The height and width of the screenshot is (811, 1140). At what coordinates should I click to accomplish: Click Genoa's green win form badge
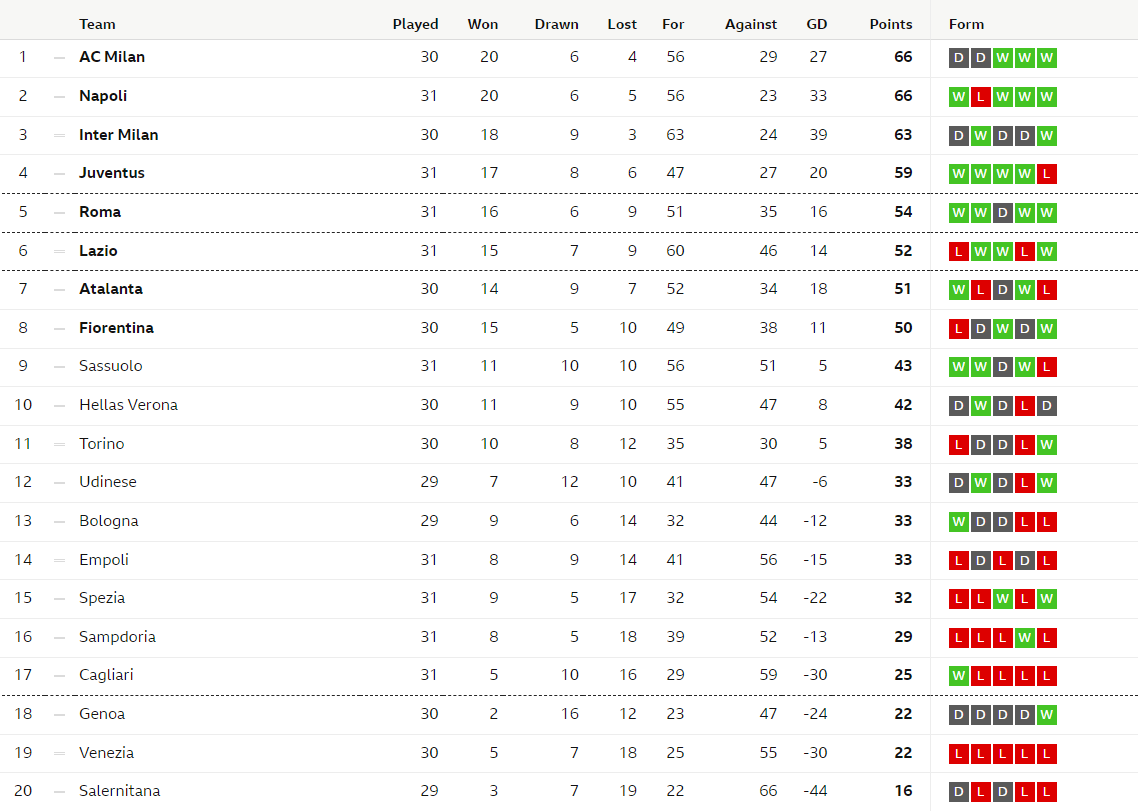(1046, 715)
